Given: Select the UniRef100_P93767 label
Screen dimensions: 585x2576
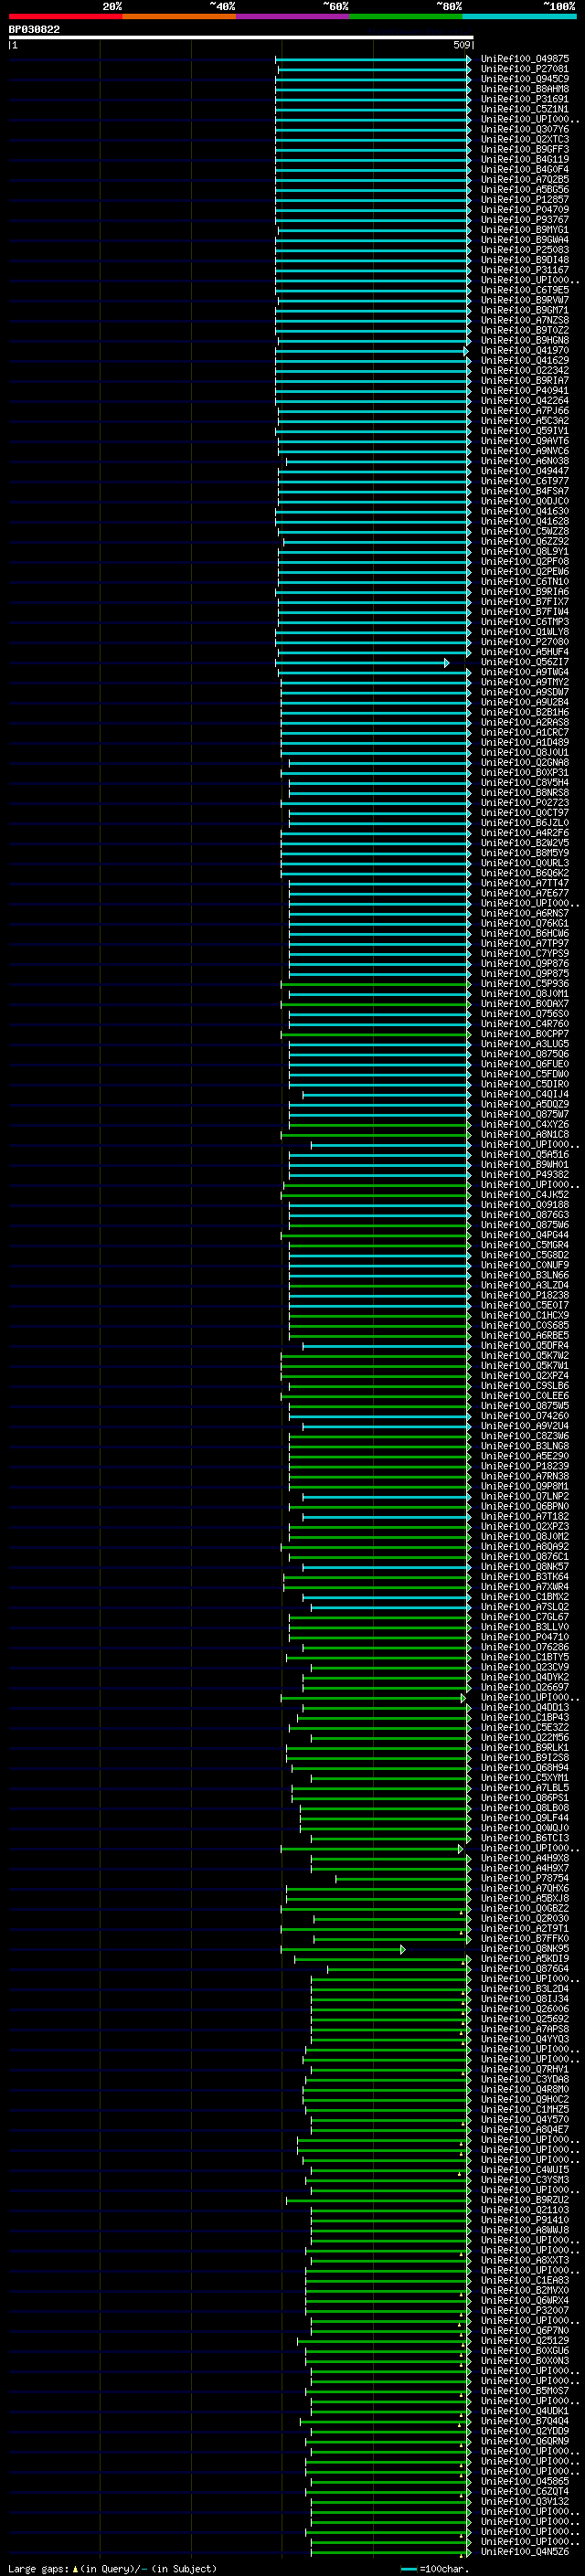Looking at the screenshot, I should pos(525,220).
